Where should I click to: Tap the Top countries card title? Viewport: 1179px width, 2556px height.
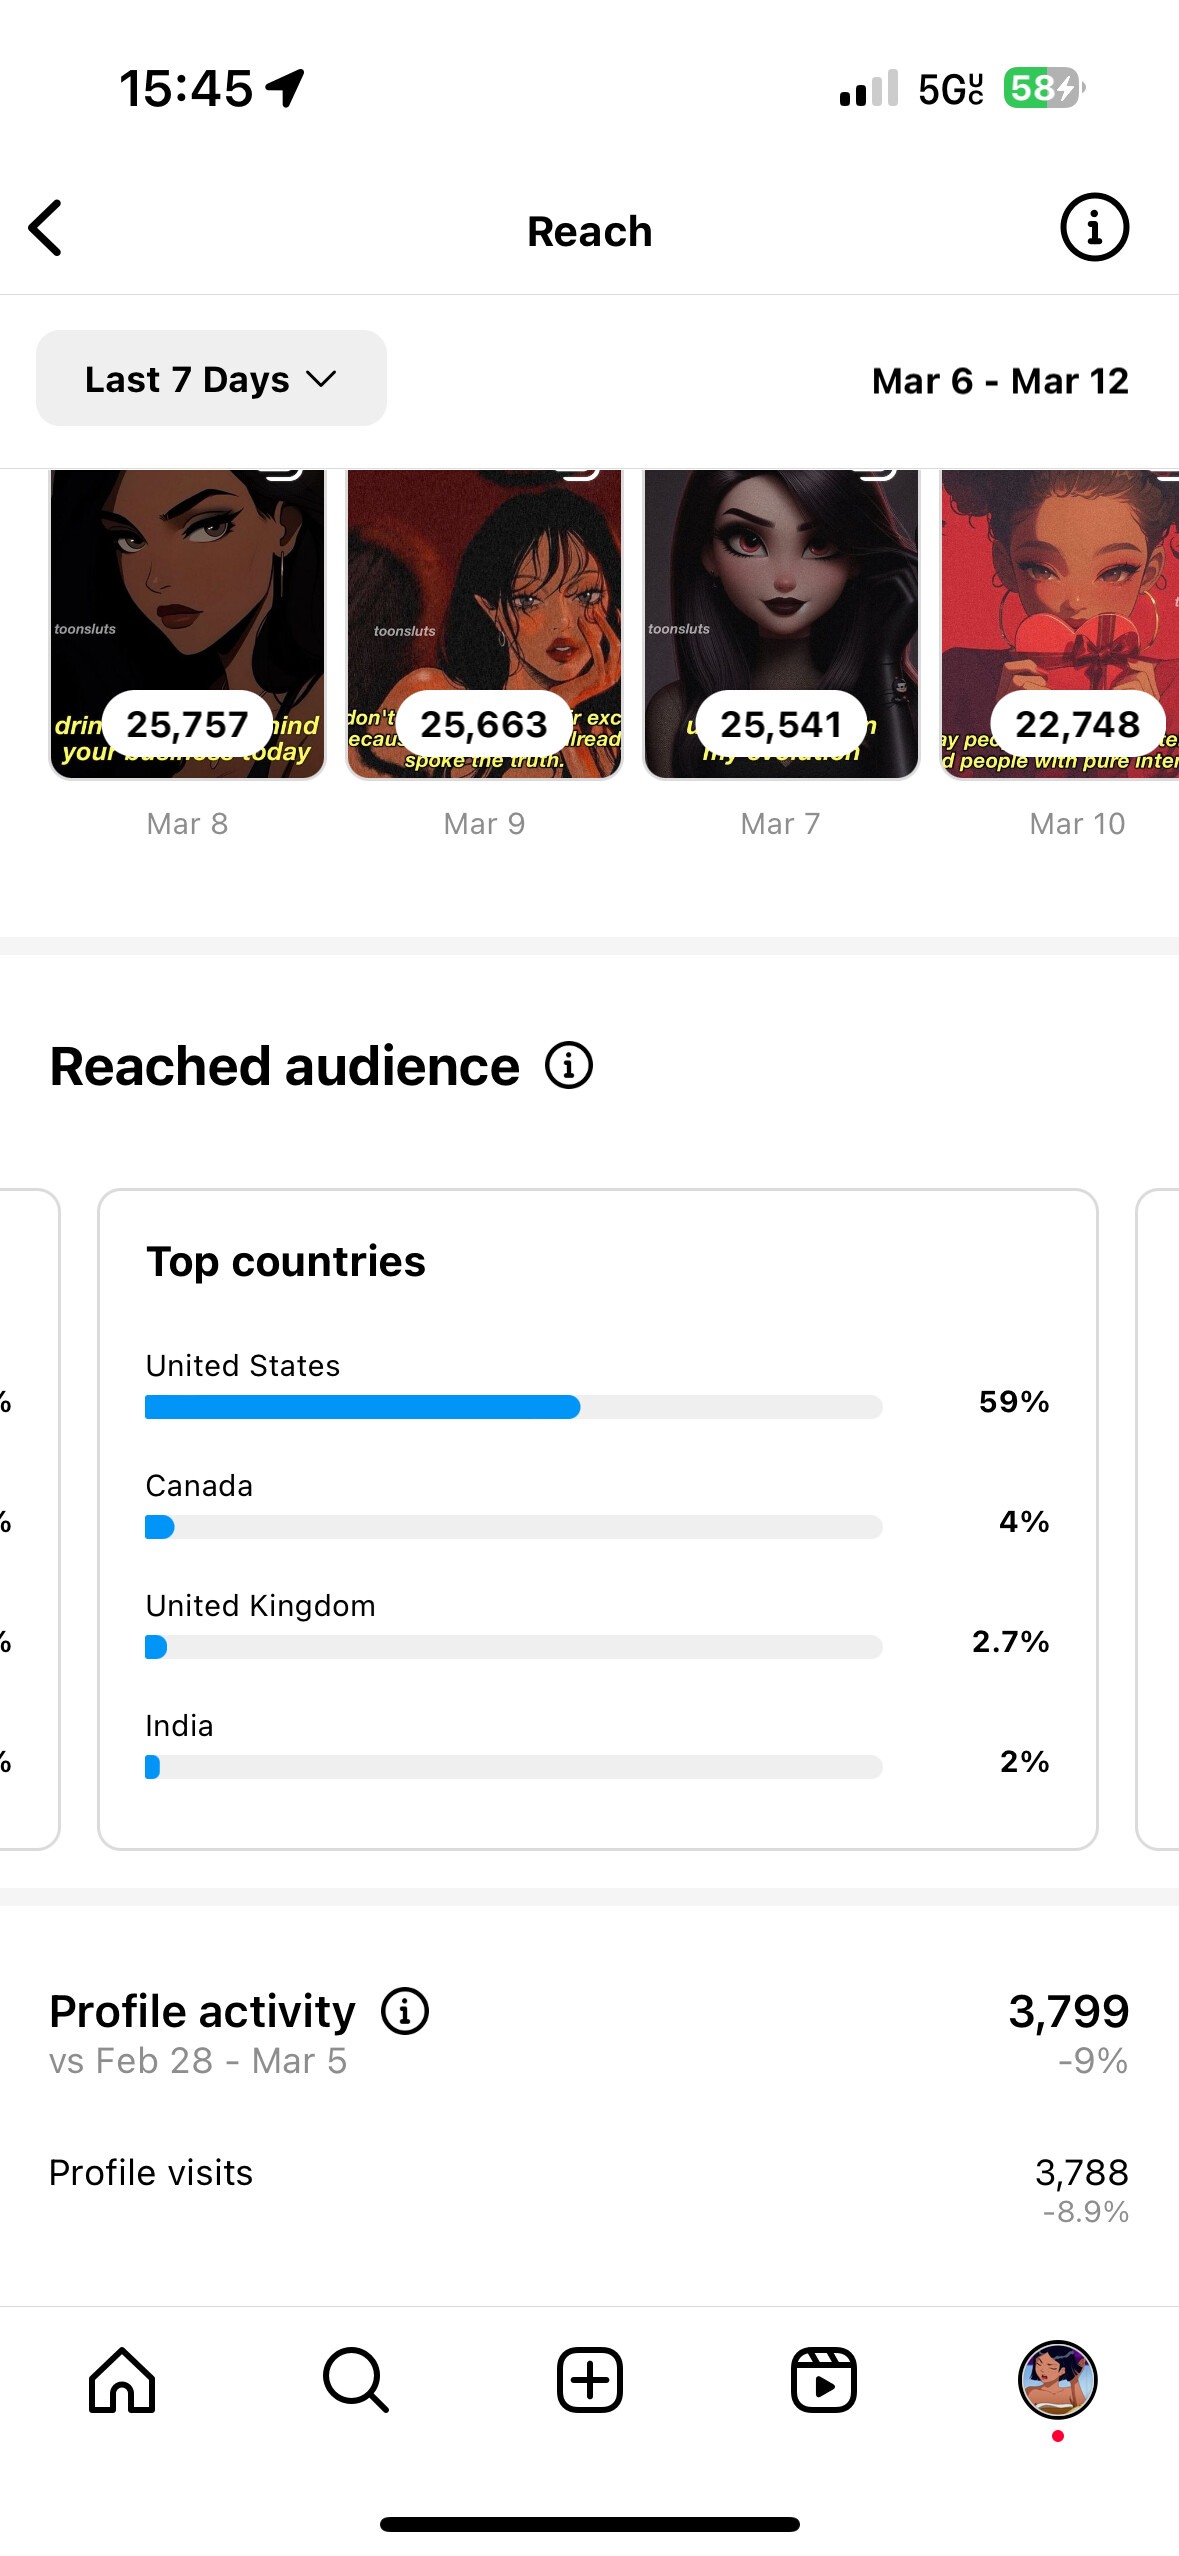[286, 1262]
